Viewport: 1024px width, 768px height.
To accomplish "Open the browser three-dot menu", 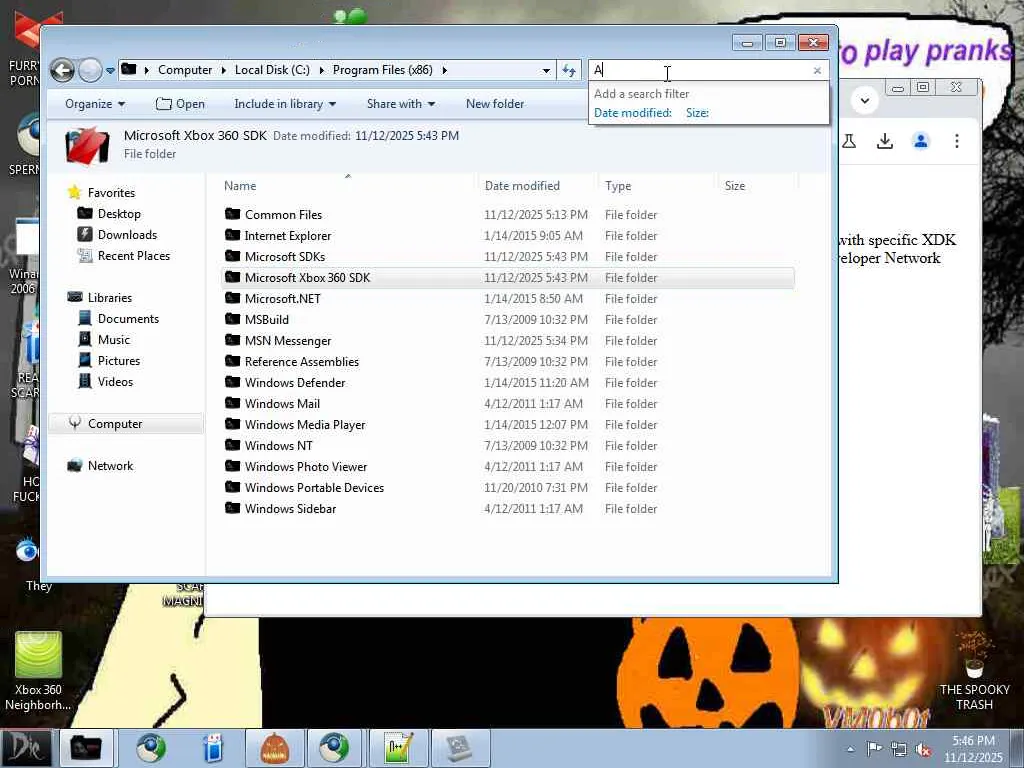I will [957, 141].
